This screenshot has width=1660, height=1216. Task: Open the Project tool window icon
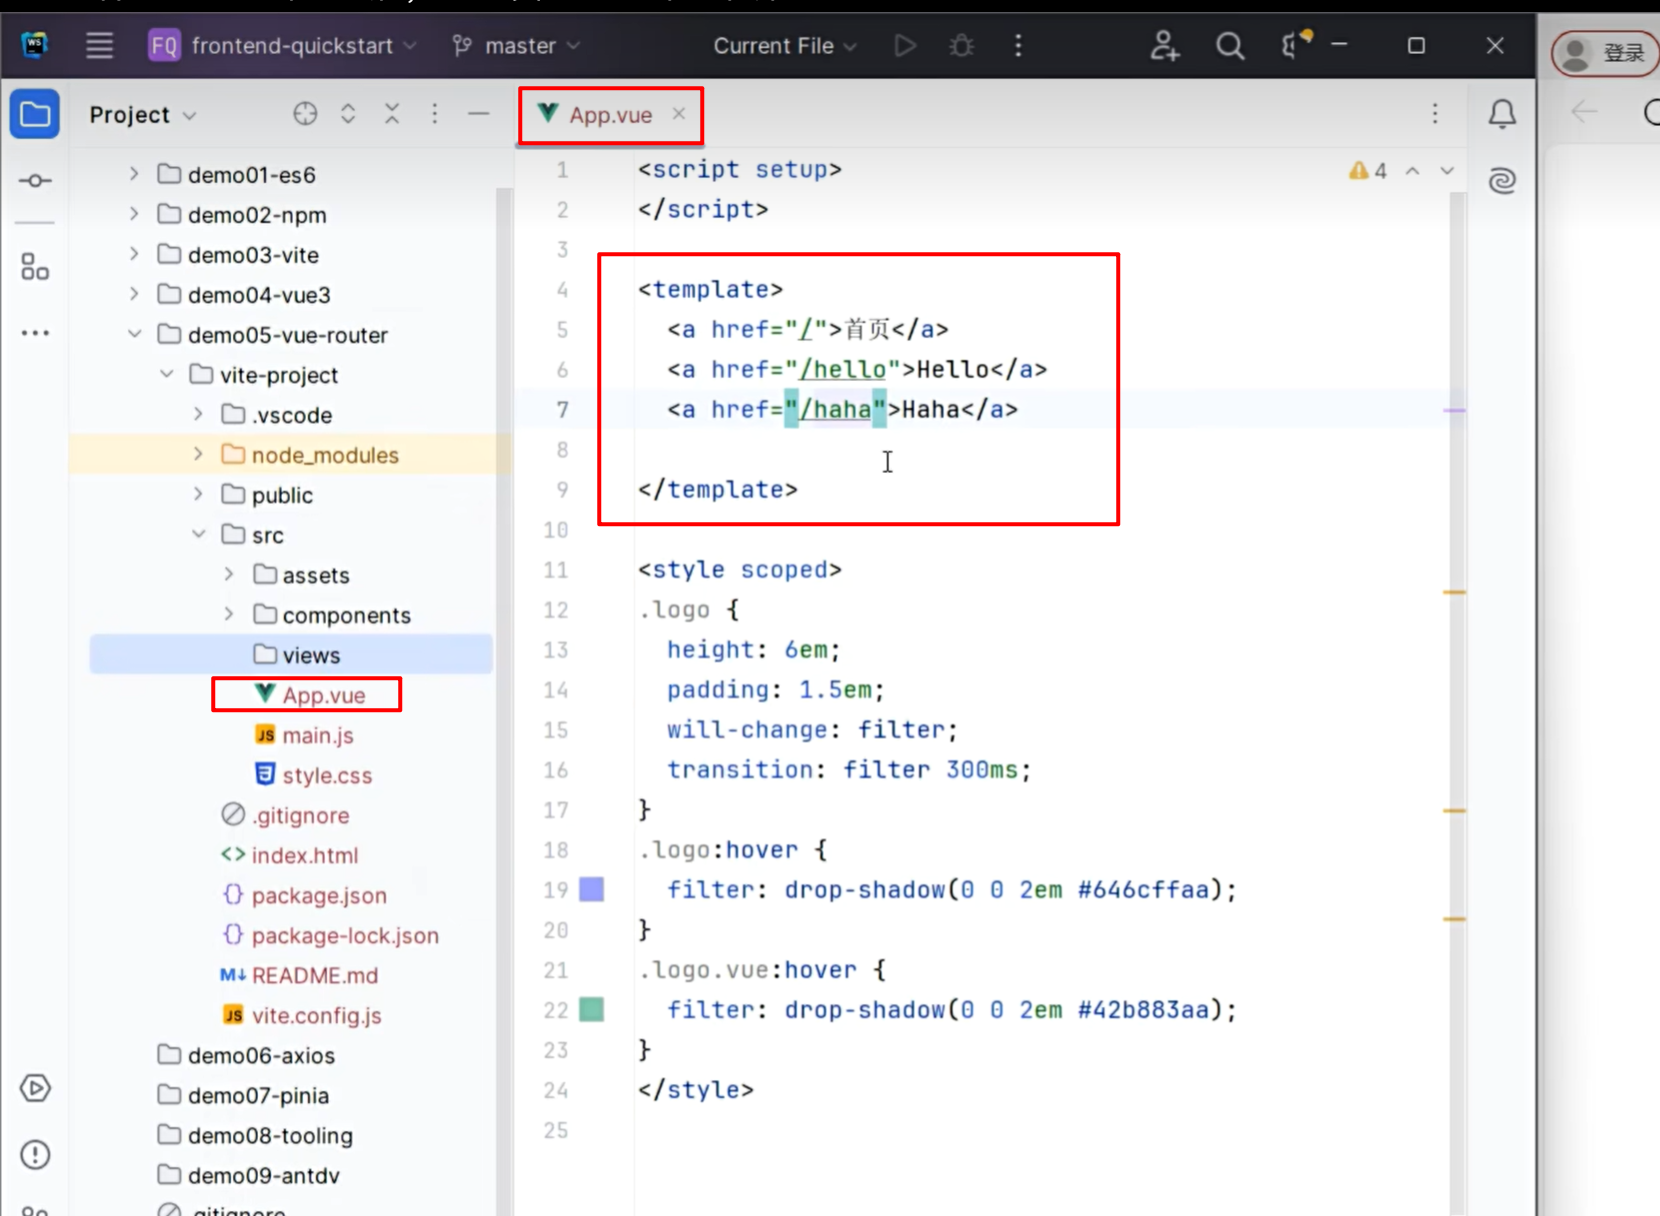[x=35, y=114]
